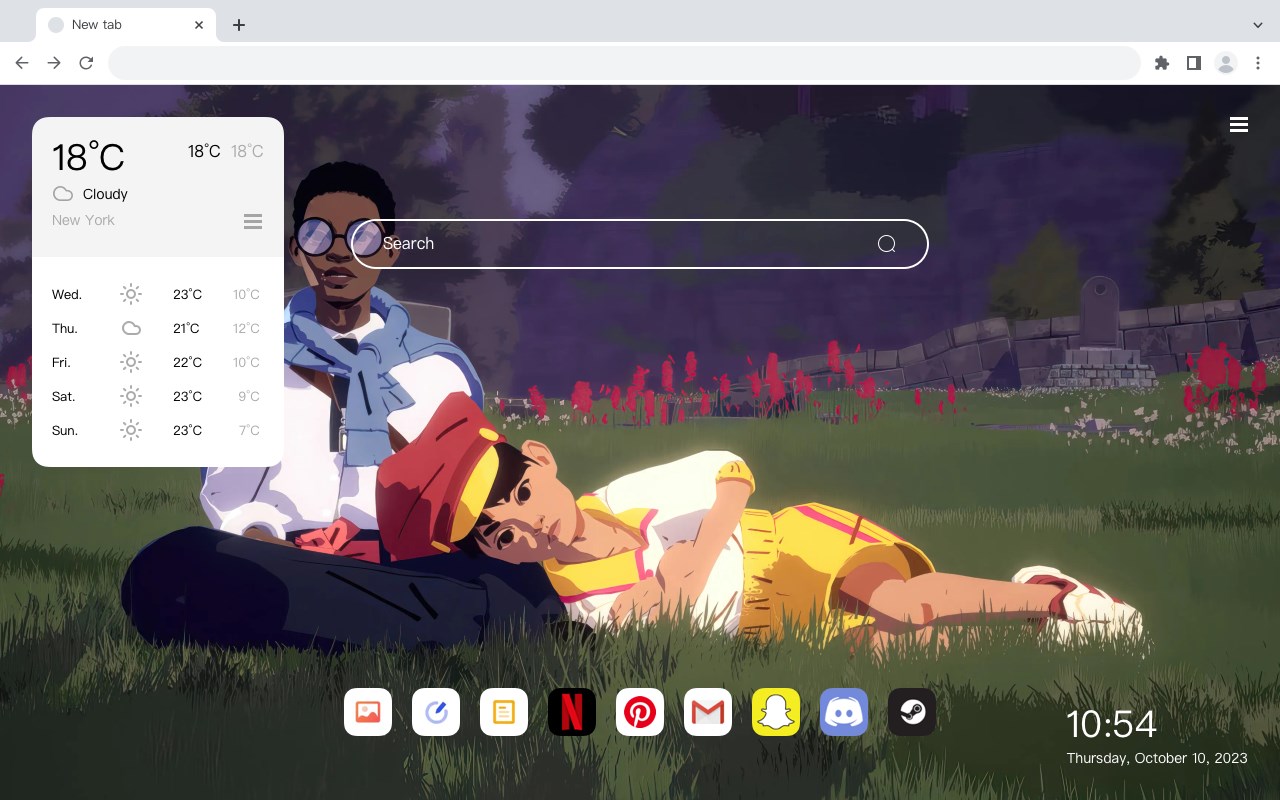Reload the current page
Image resolution: width=1280 pixels, height=800 pixels.
[86, 63]
